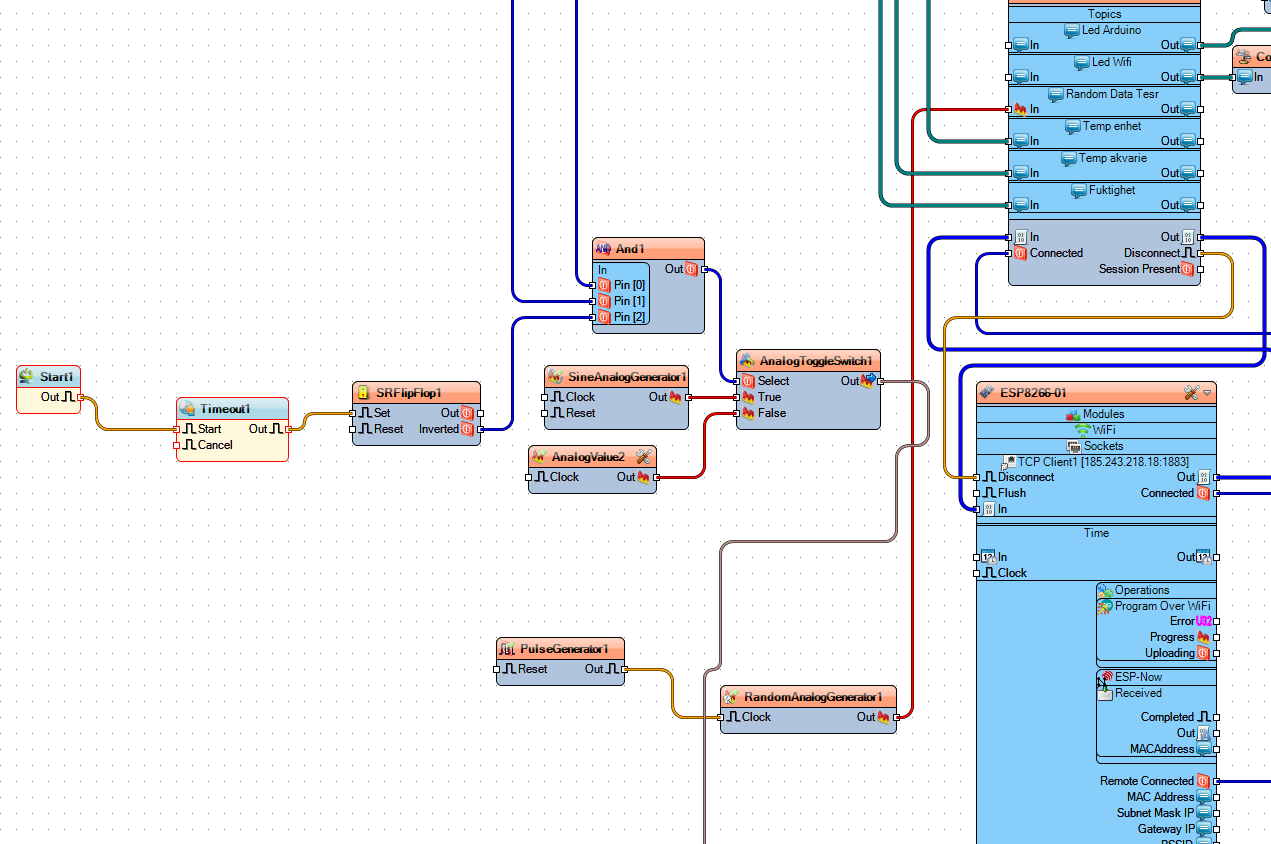Click the Completed output label
This screenshot has width=1271, height=844.
(x=1168, y=717)
